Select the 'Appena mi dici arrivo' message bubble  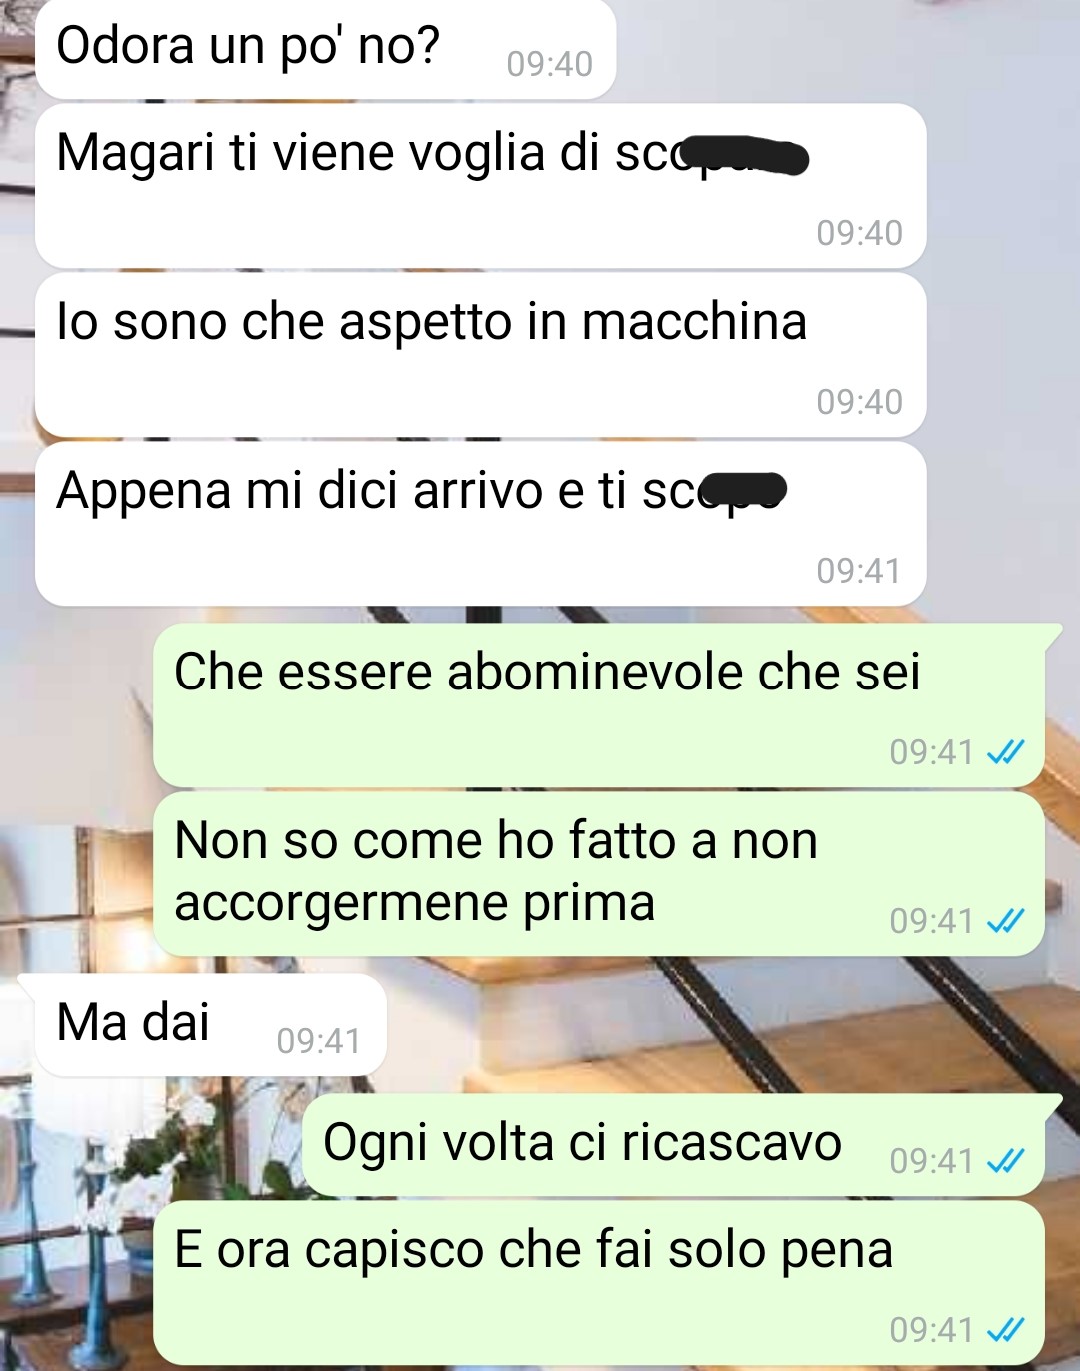[x=480, y=524]
